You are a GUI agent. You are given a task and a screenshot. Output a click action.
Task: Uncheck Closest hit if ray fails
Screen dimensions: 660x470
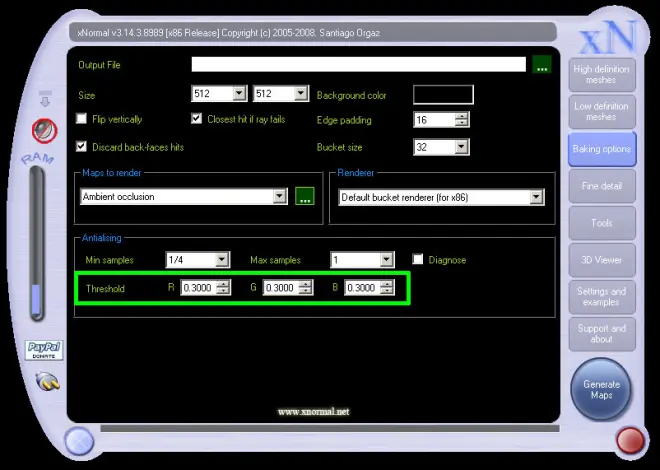[196, 119]
